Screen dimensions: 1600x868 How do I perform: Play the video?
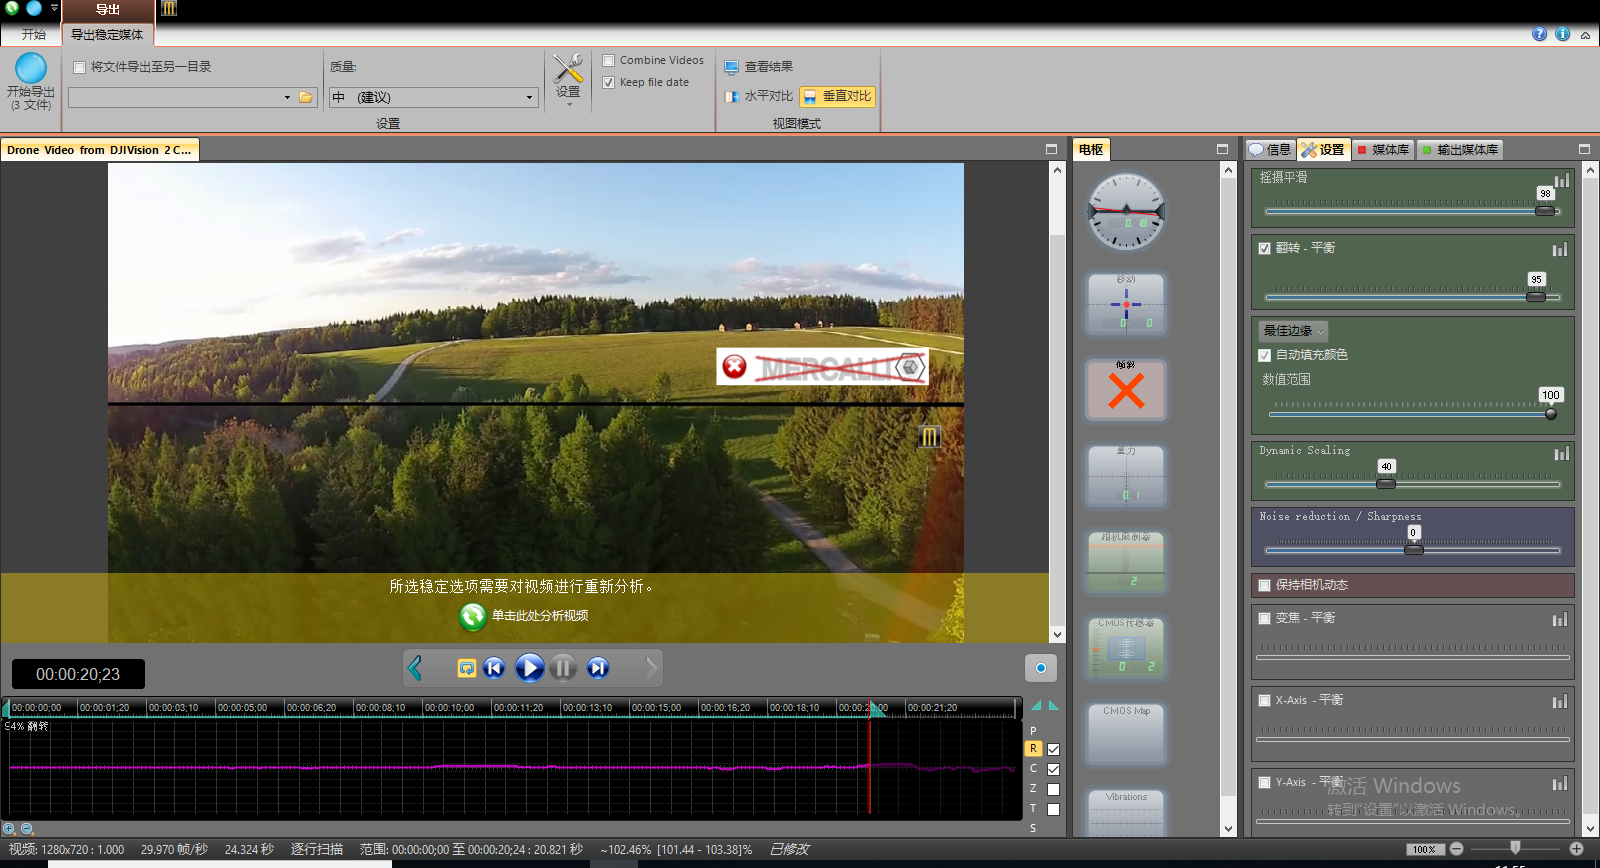(x=529, y=667)
